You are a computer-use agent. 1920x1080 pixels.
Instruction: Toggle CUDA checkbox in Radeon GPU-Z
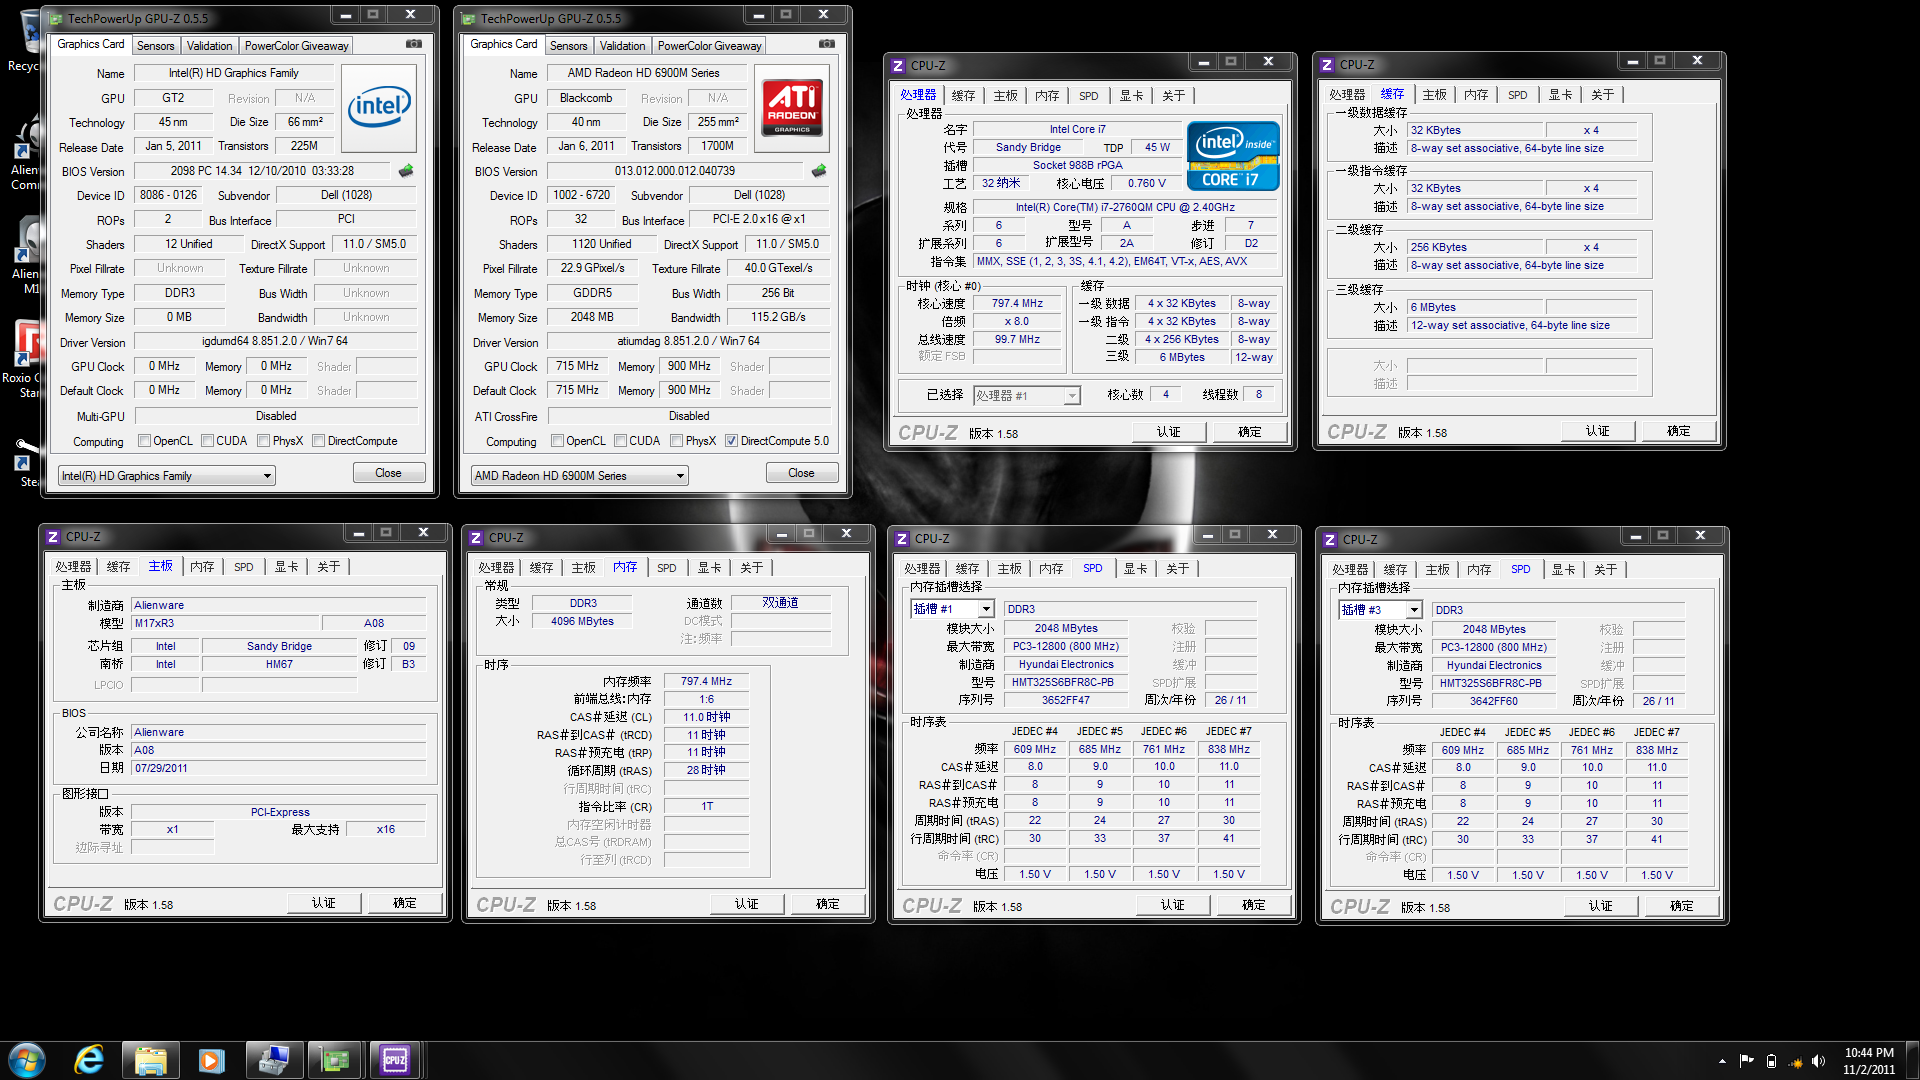621,441
